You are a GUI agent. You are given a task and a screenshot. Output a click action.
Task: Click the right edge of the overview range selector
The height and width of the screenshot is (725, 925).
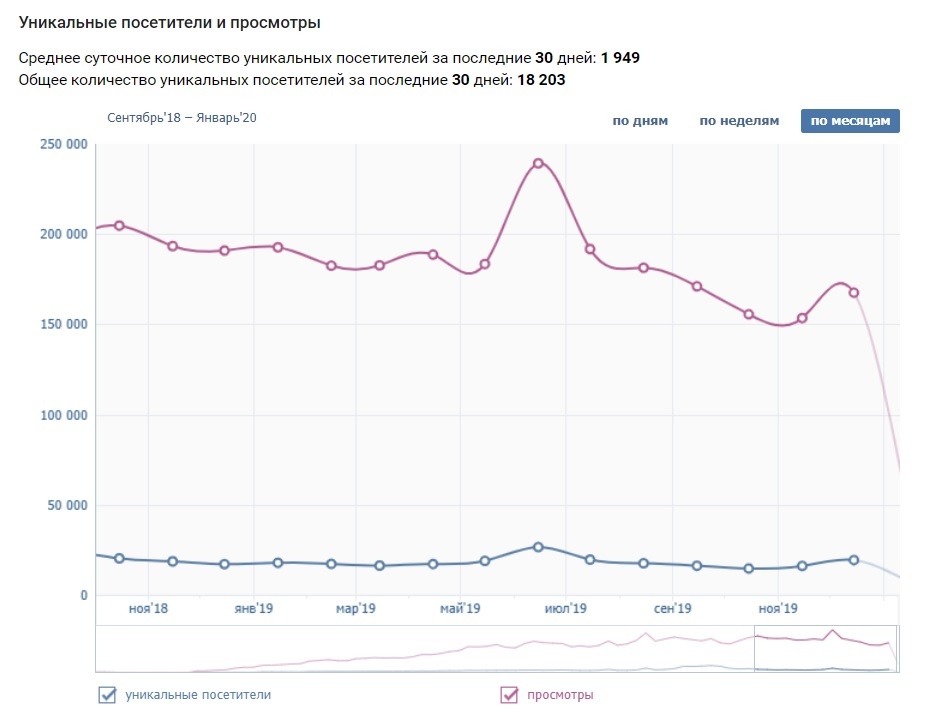point(897,649)
